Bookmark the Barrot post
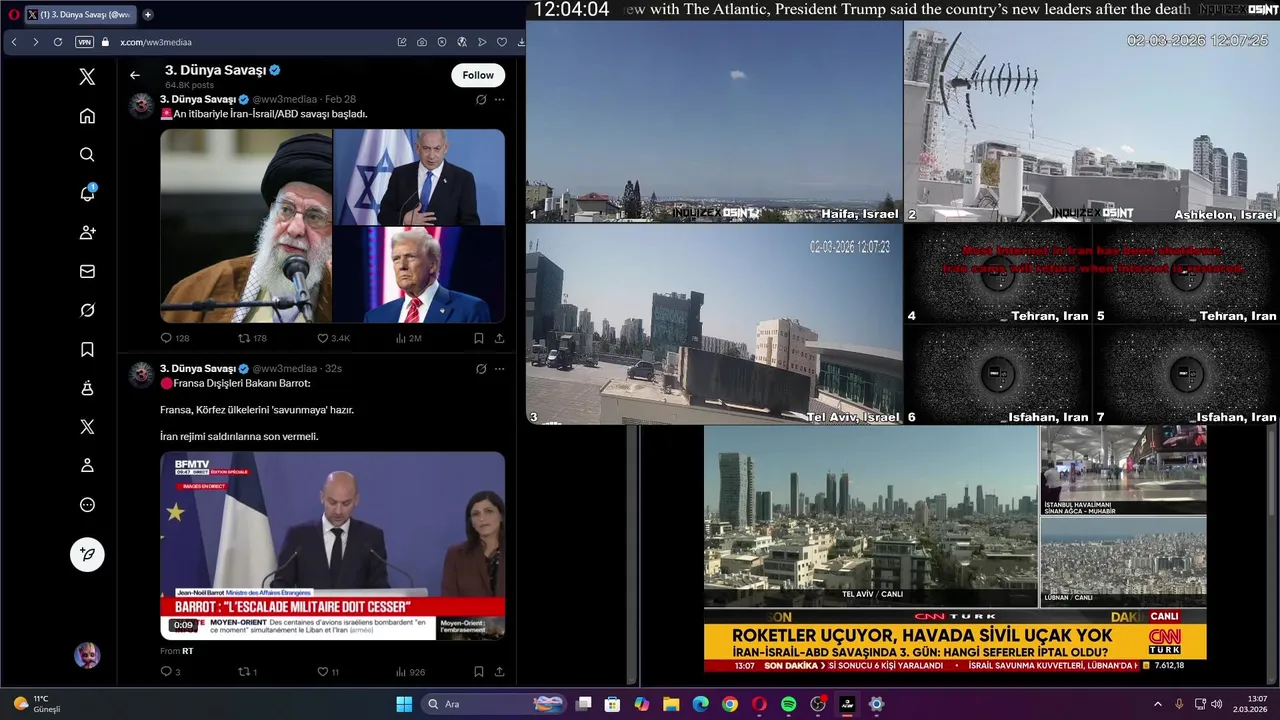 [x=479, y=672]
